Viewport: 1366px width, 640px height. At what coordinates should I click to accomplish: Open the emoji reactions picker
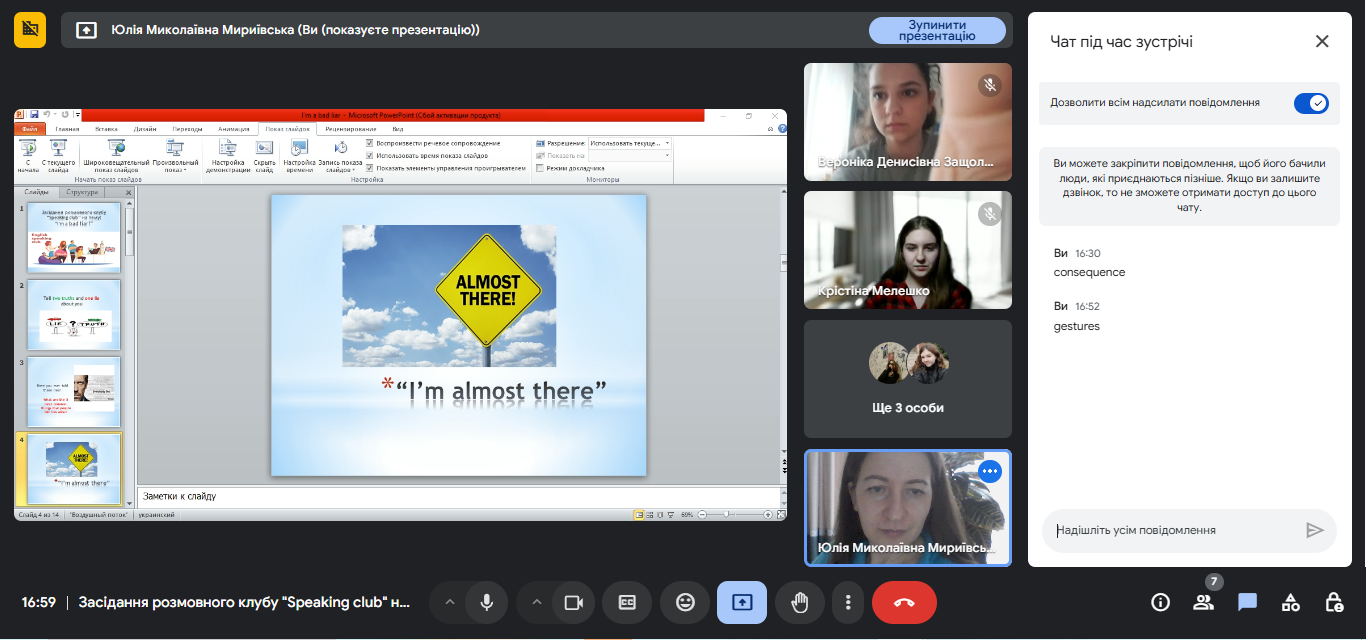coord(685,602)
